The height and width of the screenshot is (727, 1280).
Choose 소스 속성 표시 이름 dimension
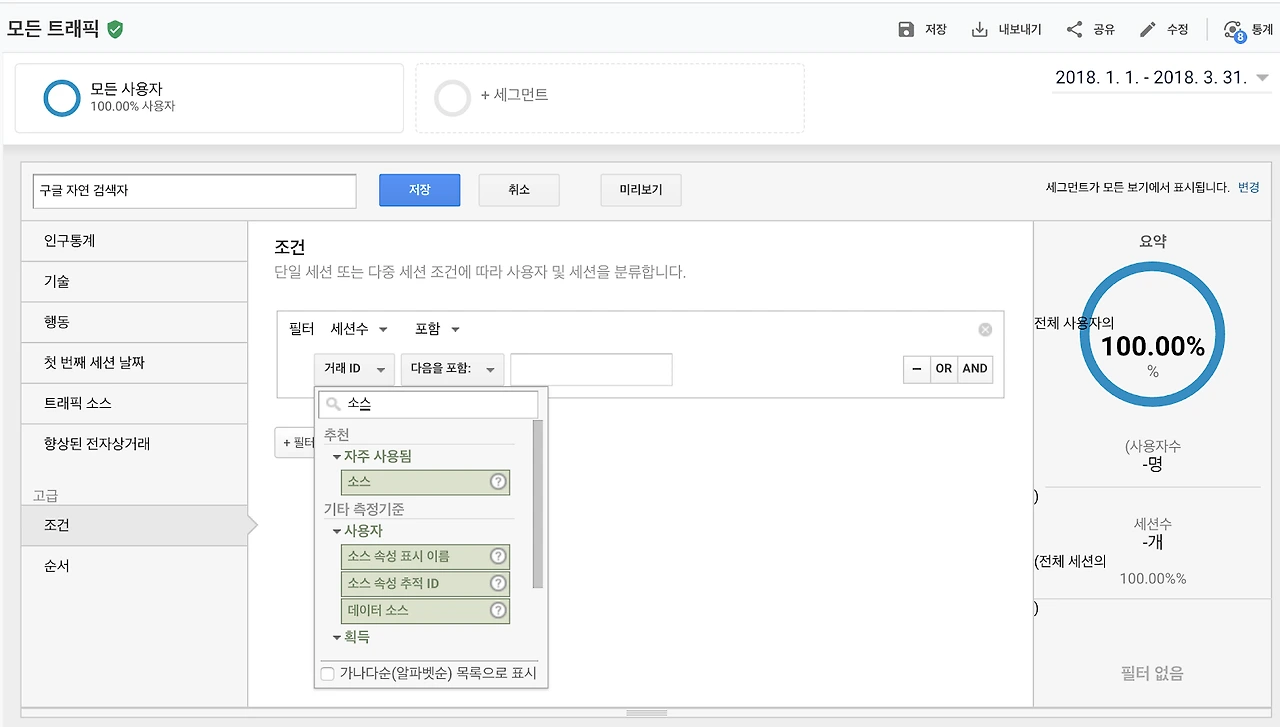(425, 556)
